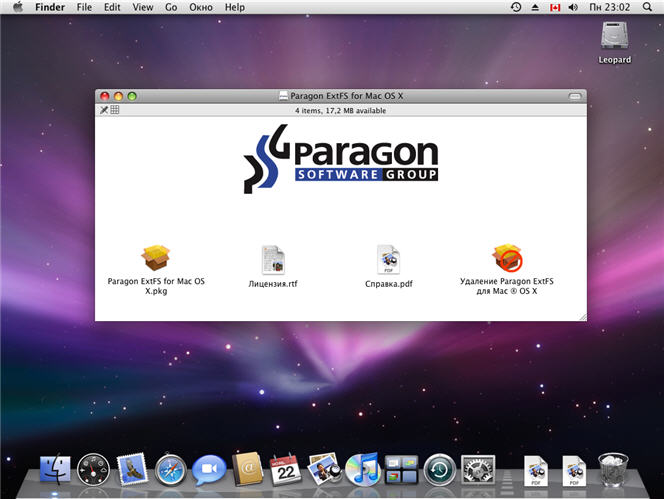Open the Edit menu
The image size is (664, 499).
112,7
